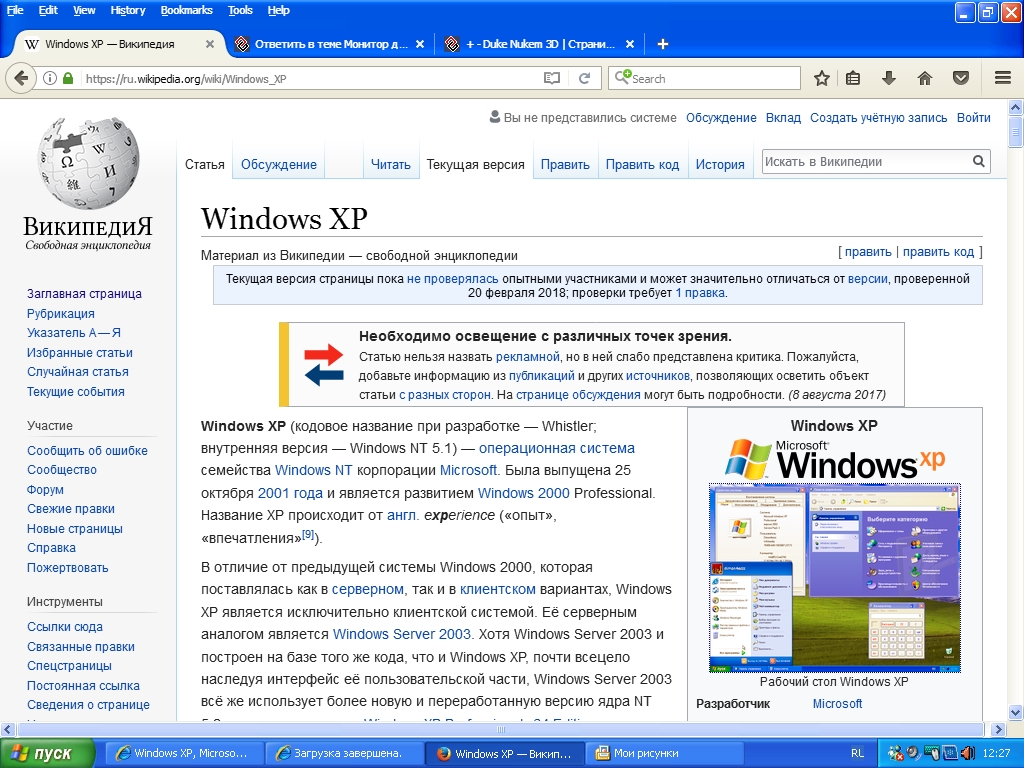This screenshot has height=768, width=1024.
Task: Click the horizontal scrollbar right arrow
Action: click(998, 729)
